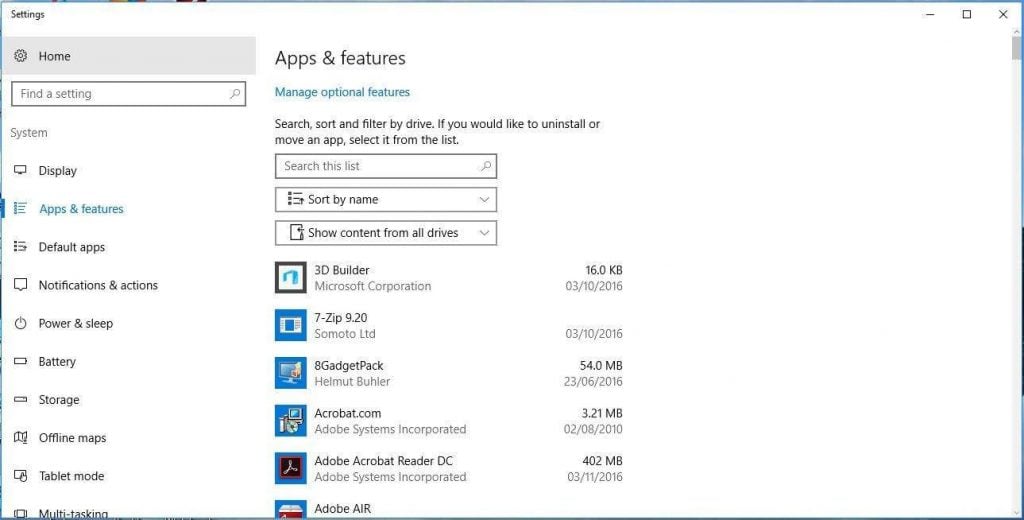Click the 02/08/2010 install date
The height and width of the screenshot is (520, 1024).
tap(593, 429)
